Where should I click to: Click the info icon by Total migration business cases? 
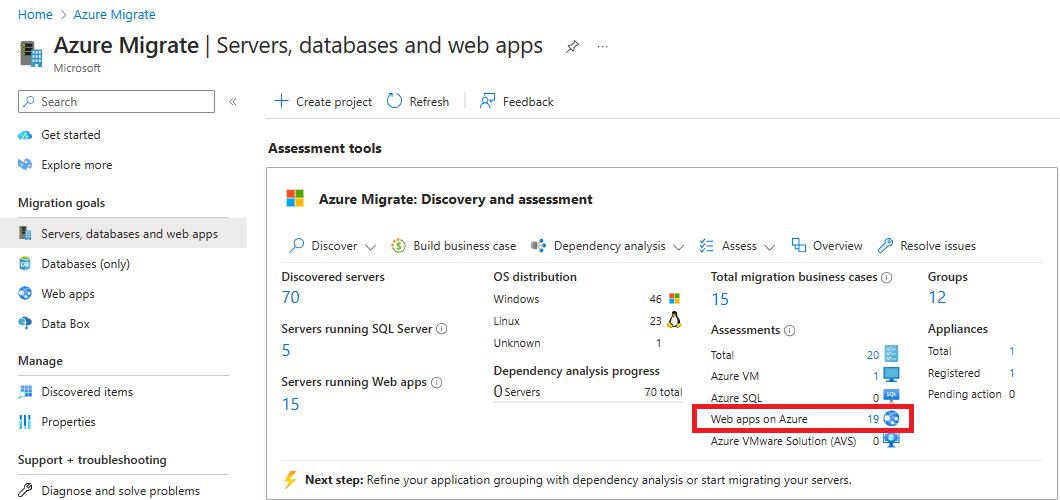pos(887,277)
